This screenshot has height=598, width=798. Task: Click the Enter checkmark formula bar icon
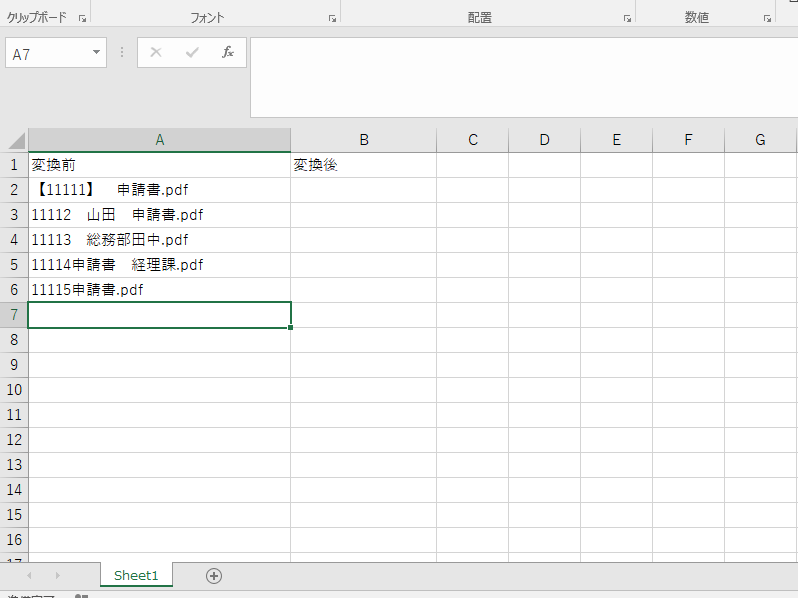[x=192, y=52]
